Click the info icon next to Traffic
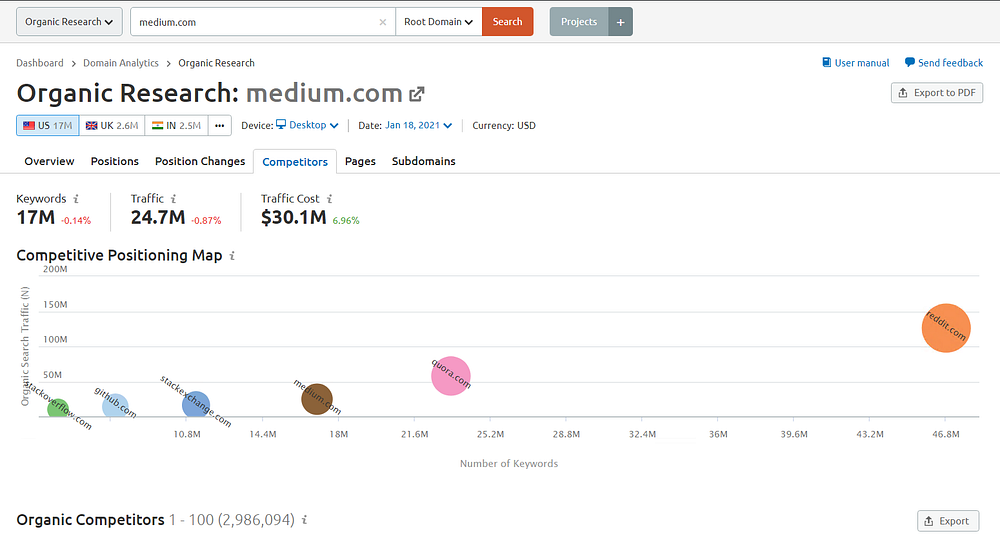The width and height of the screenshot is (1000, 536). pos(173,199)
